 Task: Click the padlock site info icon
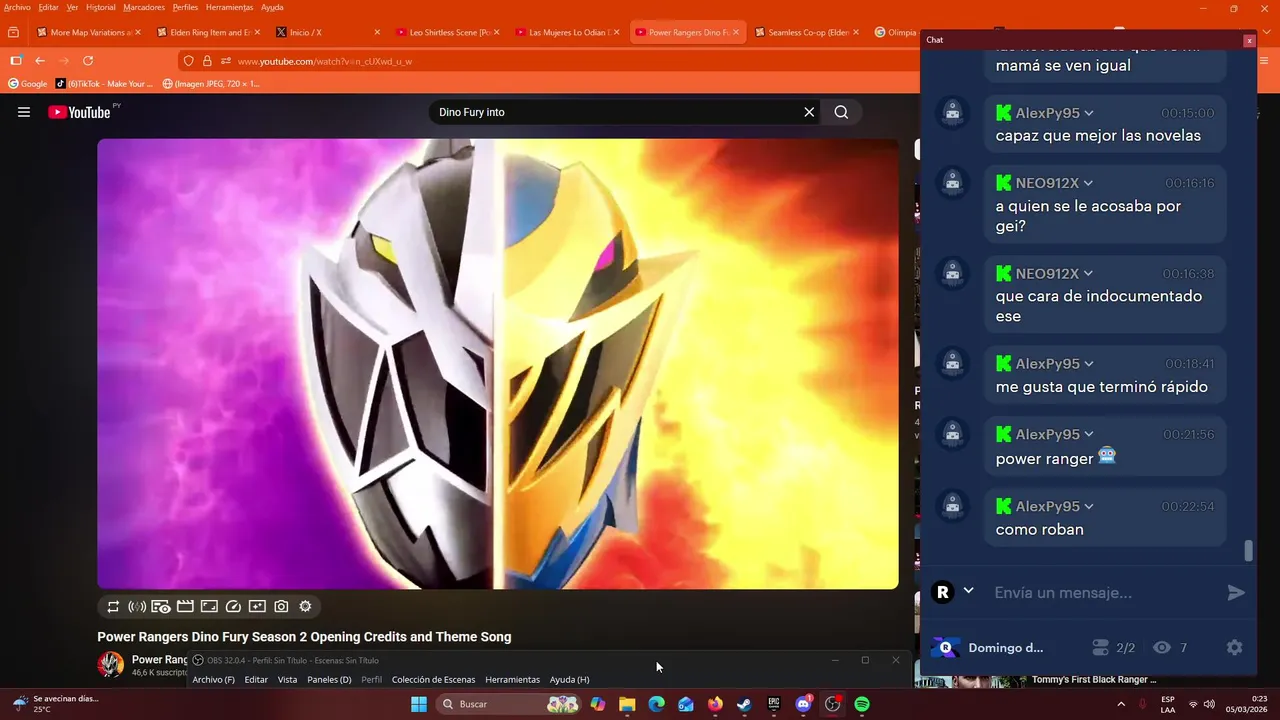coord(207,61)
